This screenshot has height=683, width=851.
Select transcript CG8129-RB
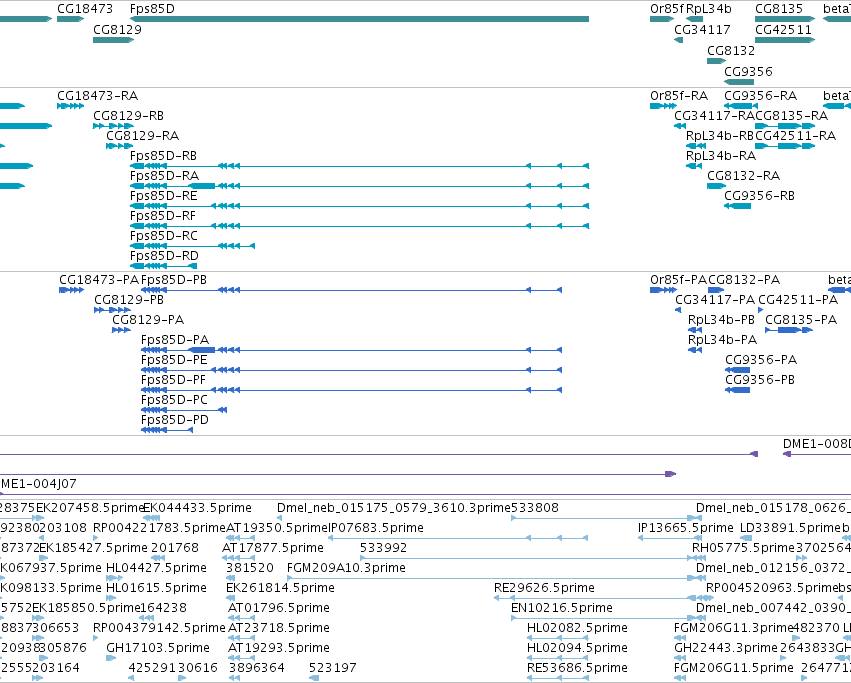pyautogui.click(x=129, y=116)
